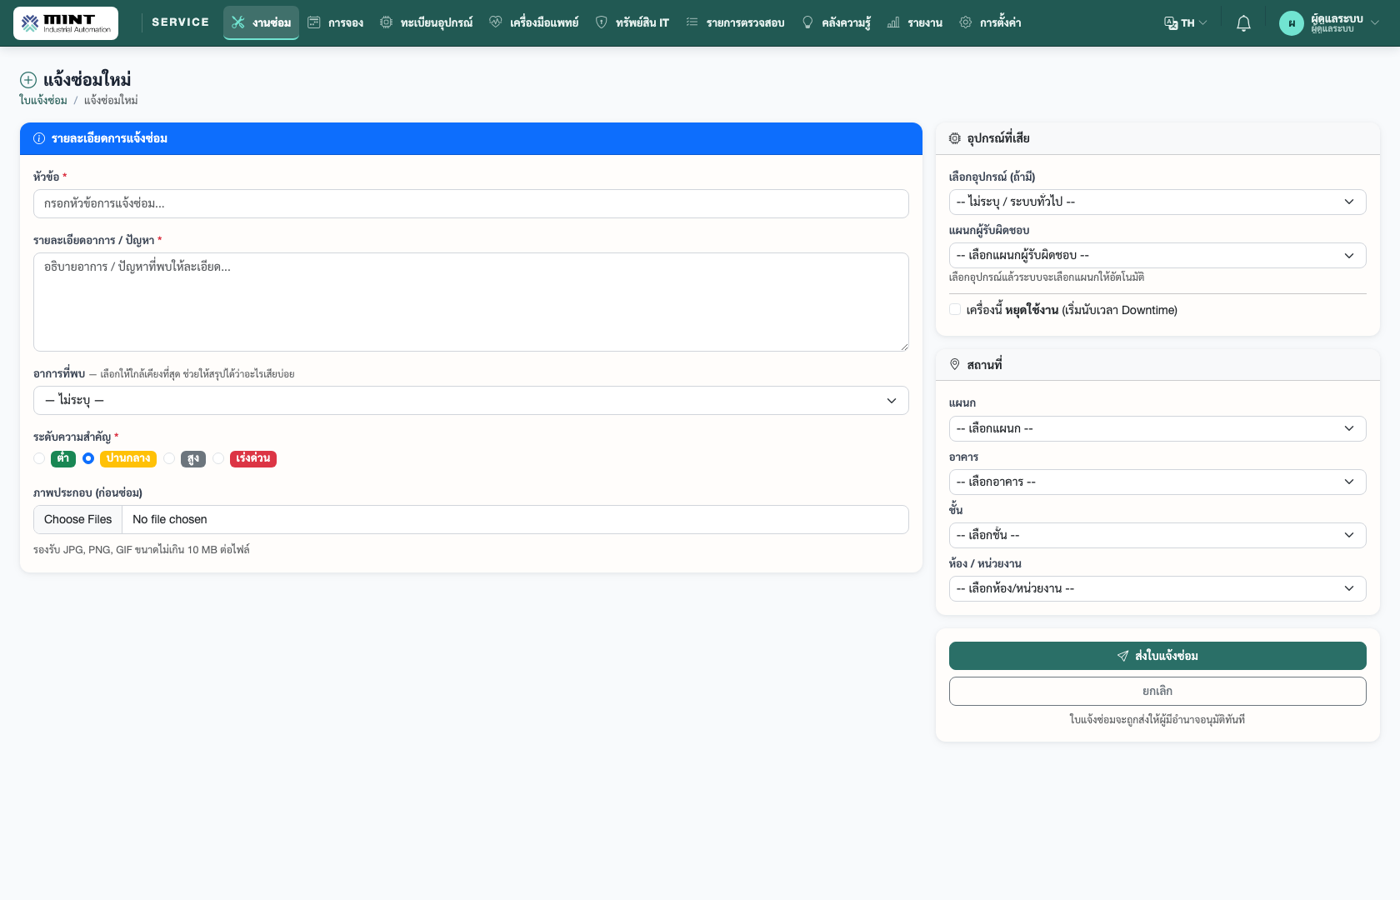Expand the เลือกชั้น floor dropdown
Screen dimensions: 1400x900
[1157, 535]
